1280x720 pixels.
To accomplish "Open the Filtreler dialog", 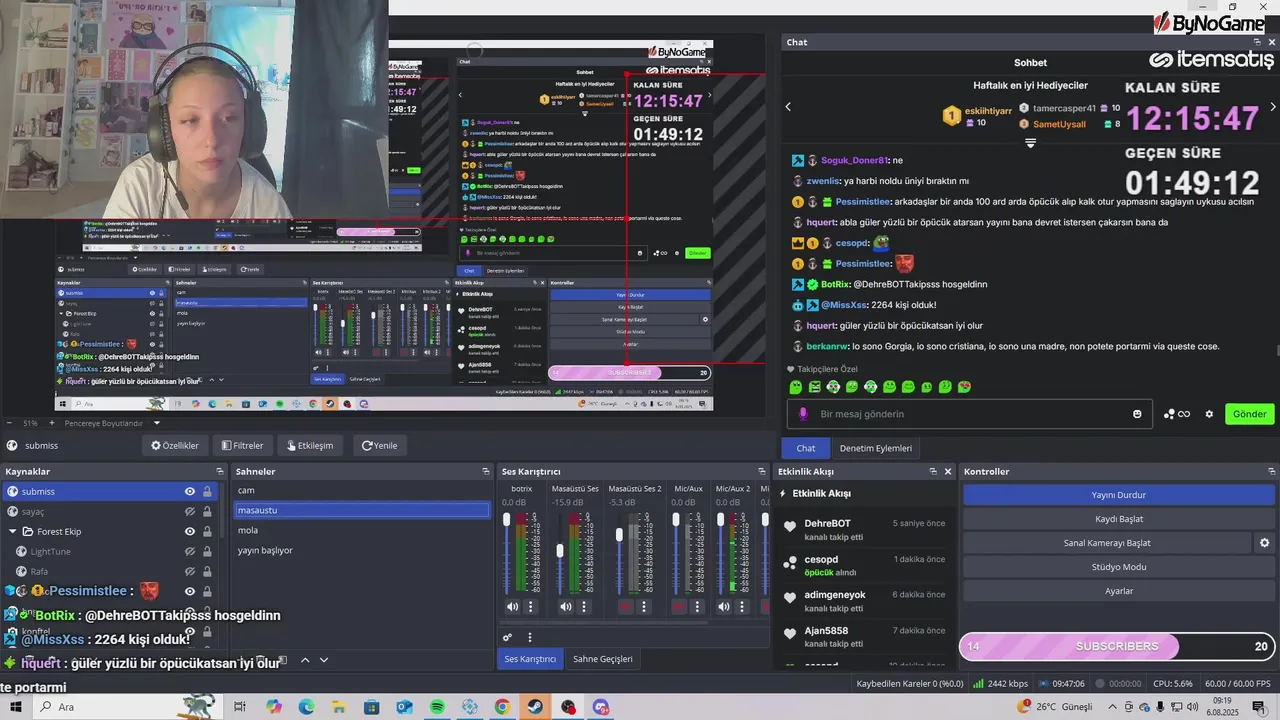I will (x=243, y=445).
